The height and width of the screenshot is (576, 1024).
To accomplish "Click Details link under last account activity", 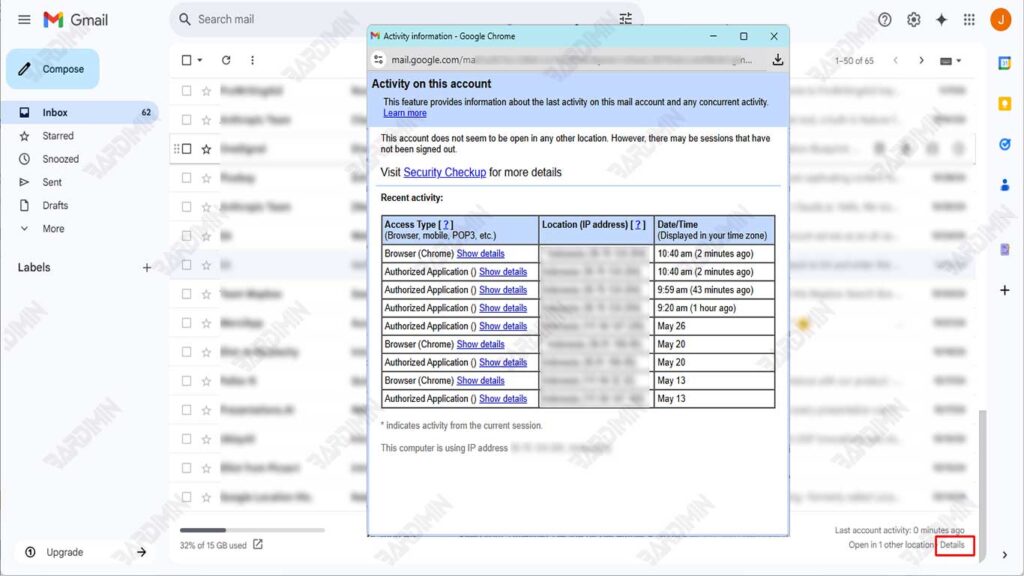I will point(952,545).
